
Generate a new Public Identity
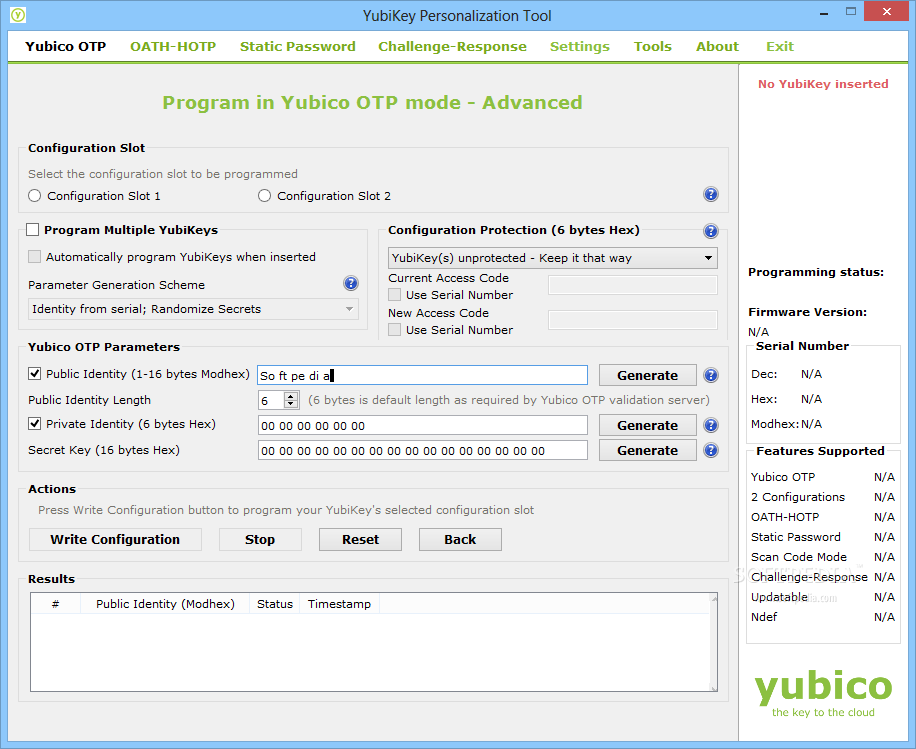pos(647,375)
